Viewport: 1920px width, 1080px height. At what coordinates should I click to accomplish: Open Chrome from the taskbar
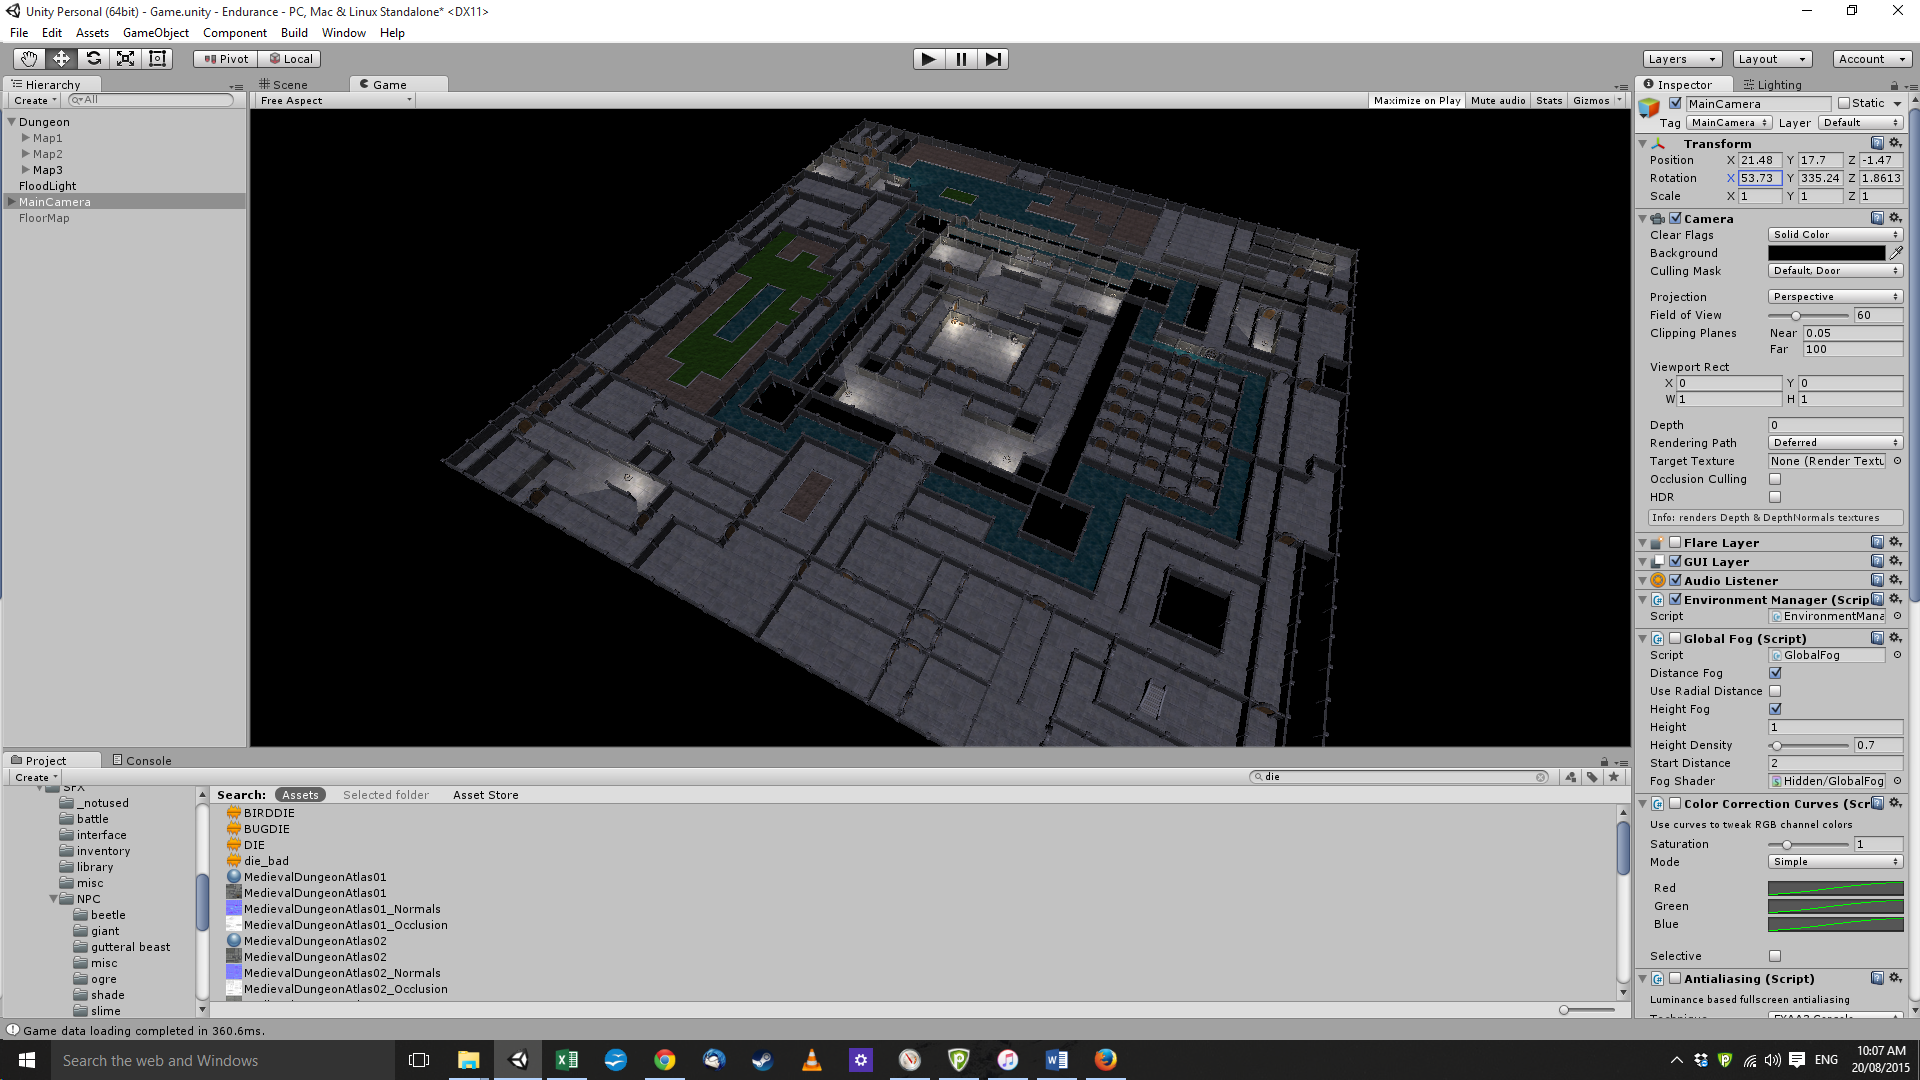[x=665, y=1060]
